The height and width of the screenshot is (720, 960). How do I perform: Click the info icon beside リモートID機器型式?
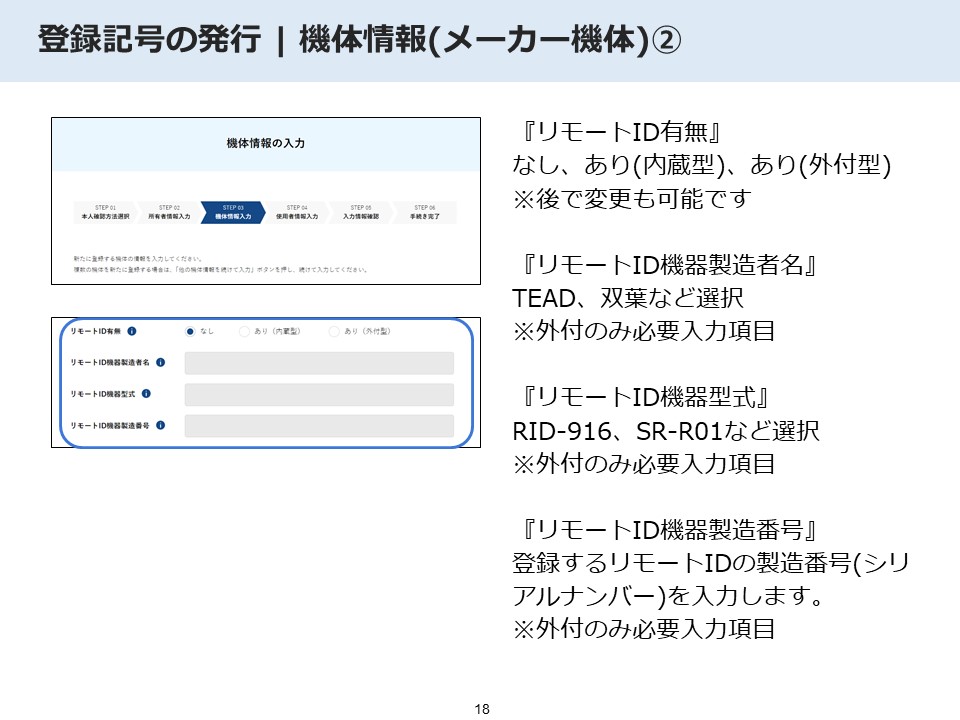coord(146,394)
